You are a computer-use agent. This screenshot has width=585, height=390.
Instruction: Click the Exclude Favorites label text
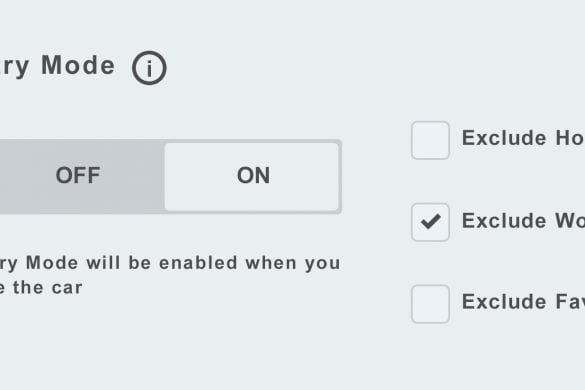point(523,302)
